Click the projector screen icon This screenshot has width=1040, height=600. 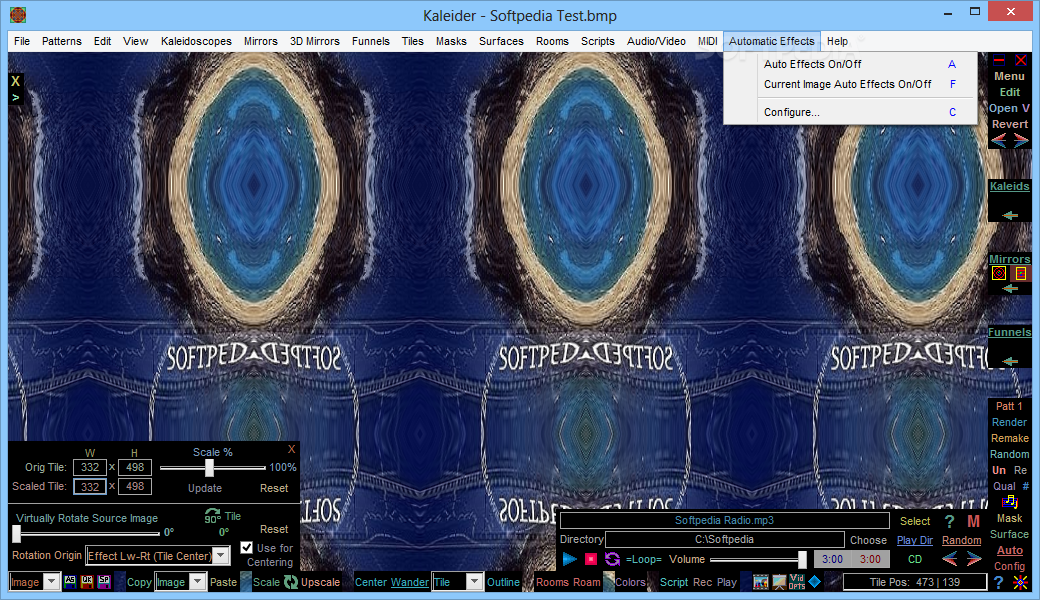coord(778,582)
